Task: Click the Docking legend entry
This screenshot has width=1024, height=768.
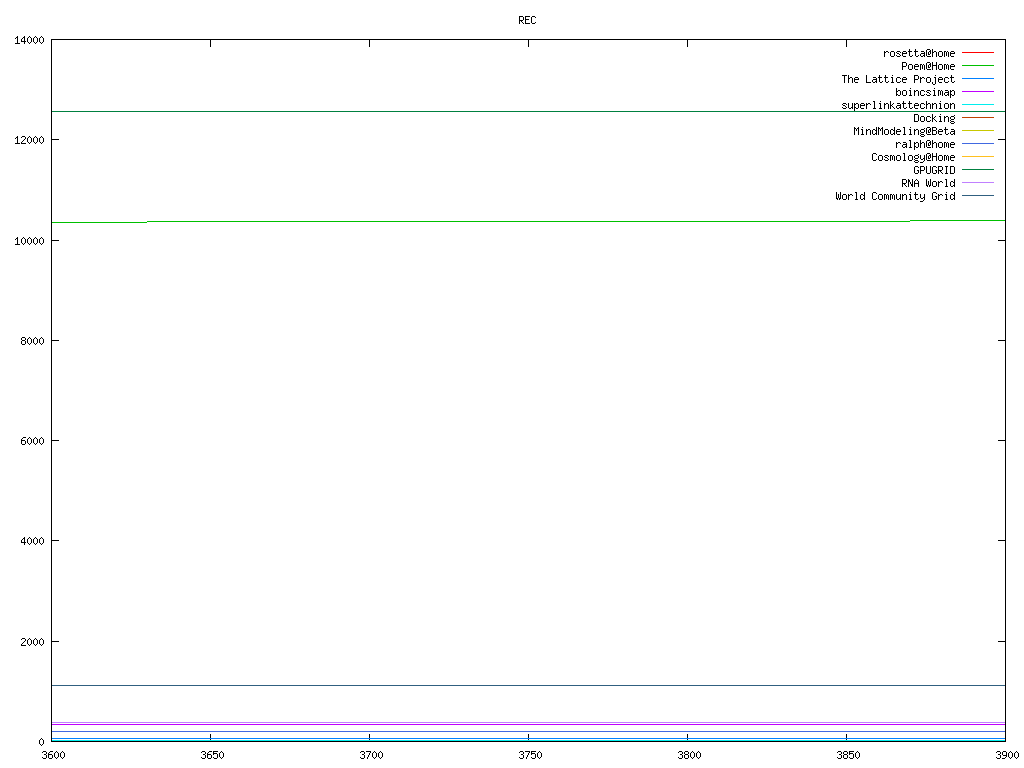Action: point(934,118)
